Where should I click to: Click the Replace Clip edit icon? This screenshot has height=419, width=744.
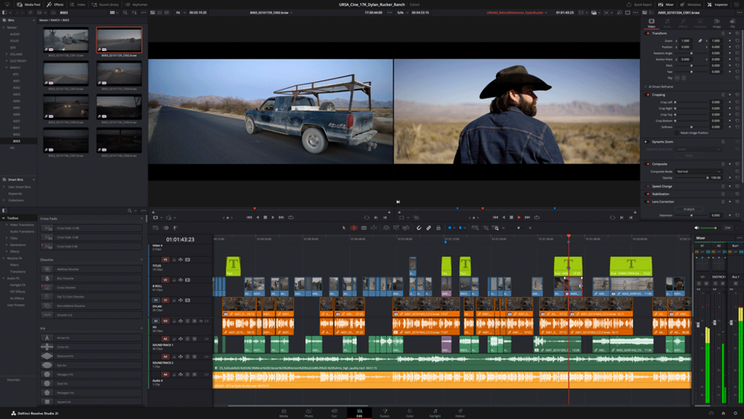[406, 228]
